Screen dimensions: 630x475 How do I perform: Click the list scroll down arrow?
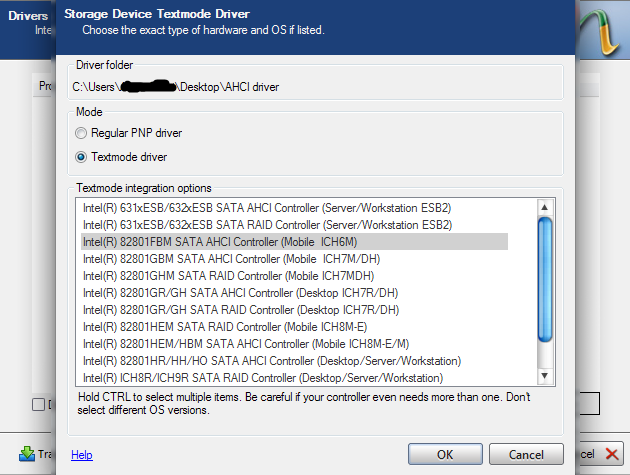(545, 376)
